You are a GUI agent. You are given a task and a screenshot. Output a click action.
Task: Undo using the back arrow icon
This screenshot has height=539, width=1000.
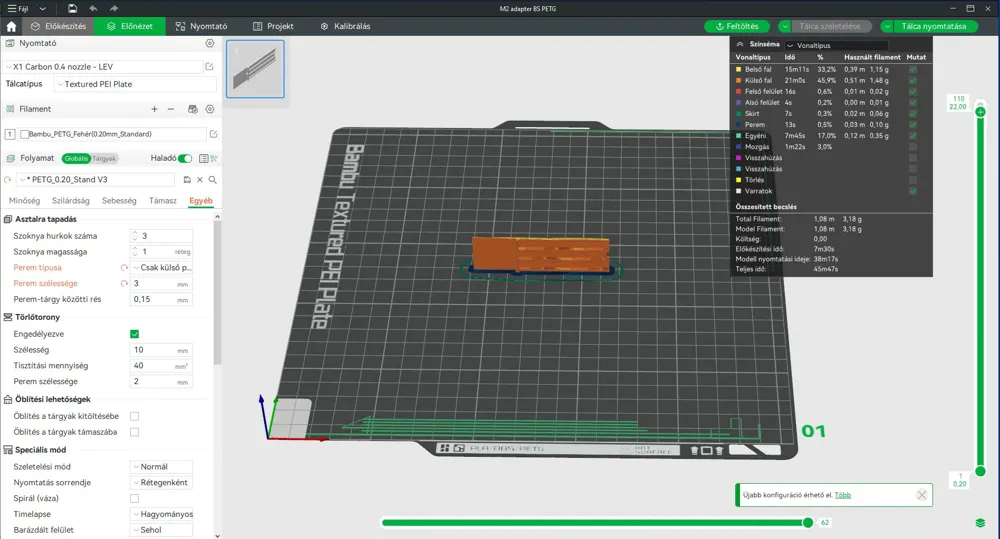pos(93,8)
